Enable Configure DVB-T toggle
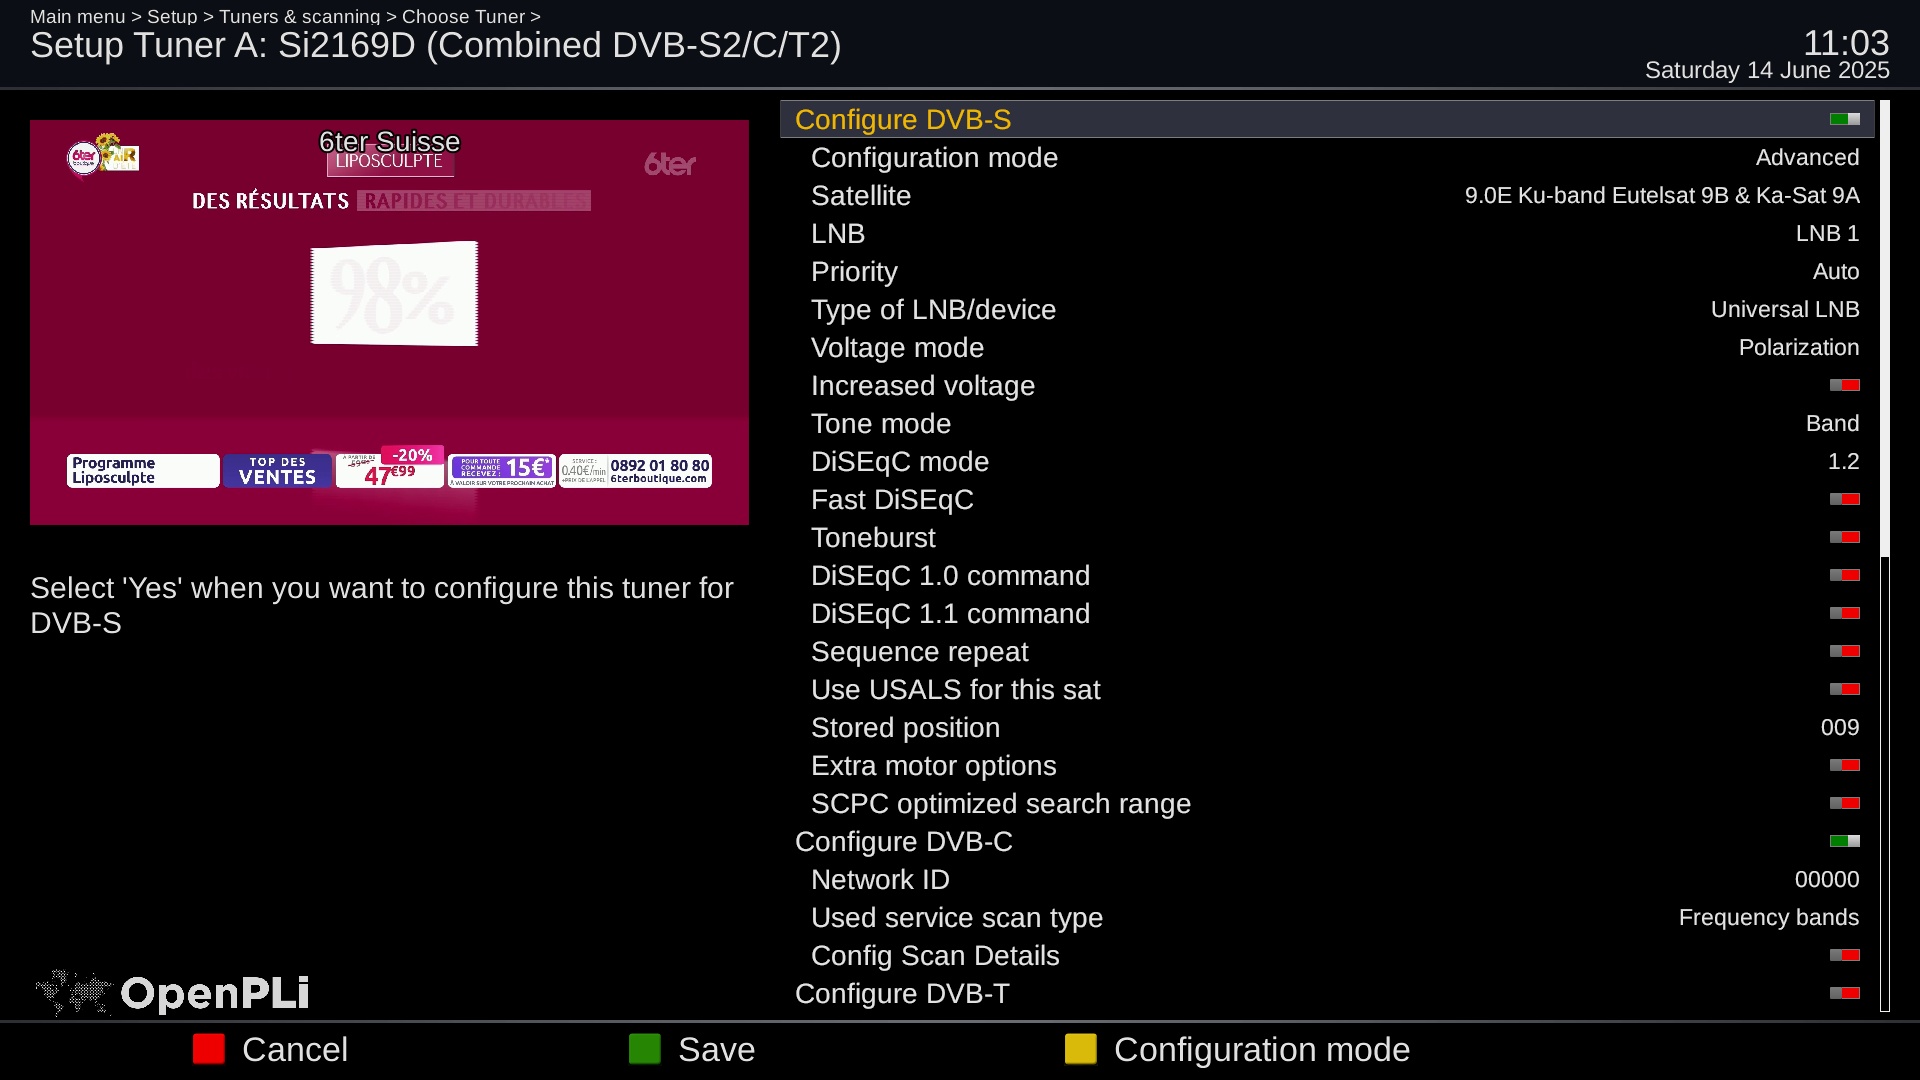This screenshot has width=1920, height=1080. [1844, 993]
